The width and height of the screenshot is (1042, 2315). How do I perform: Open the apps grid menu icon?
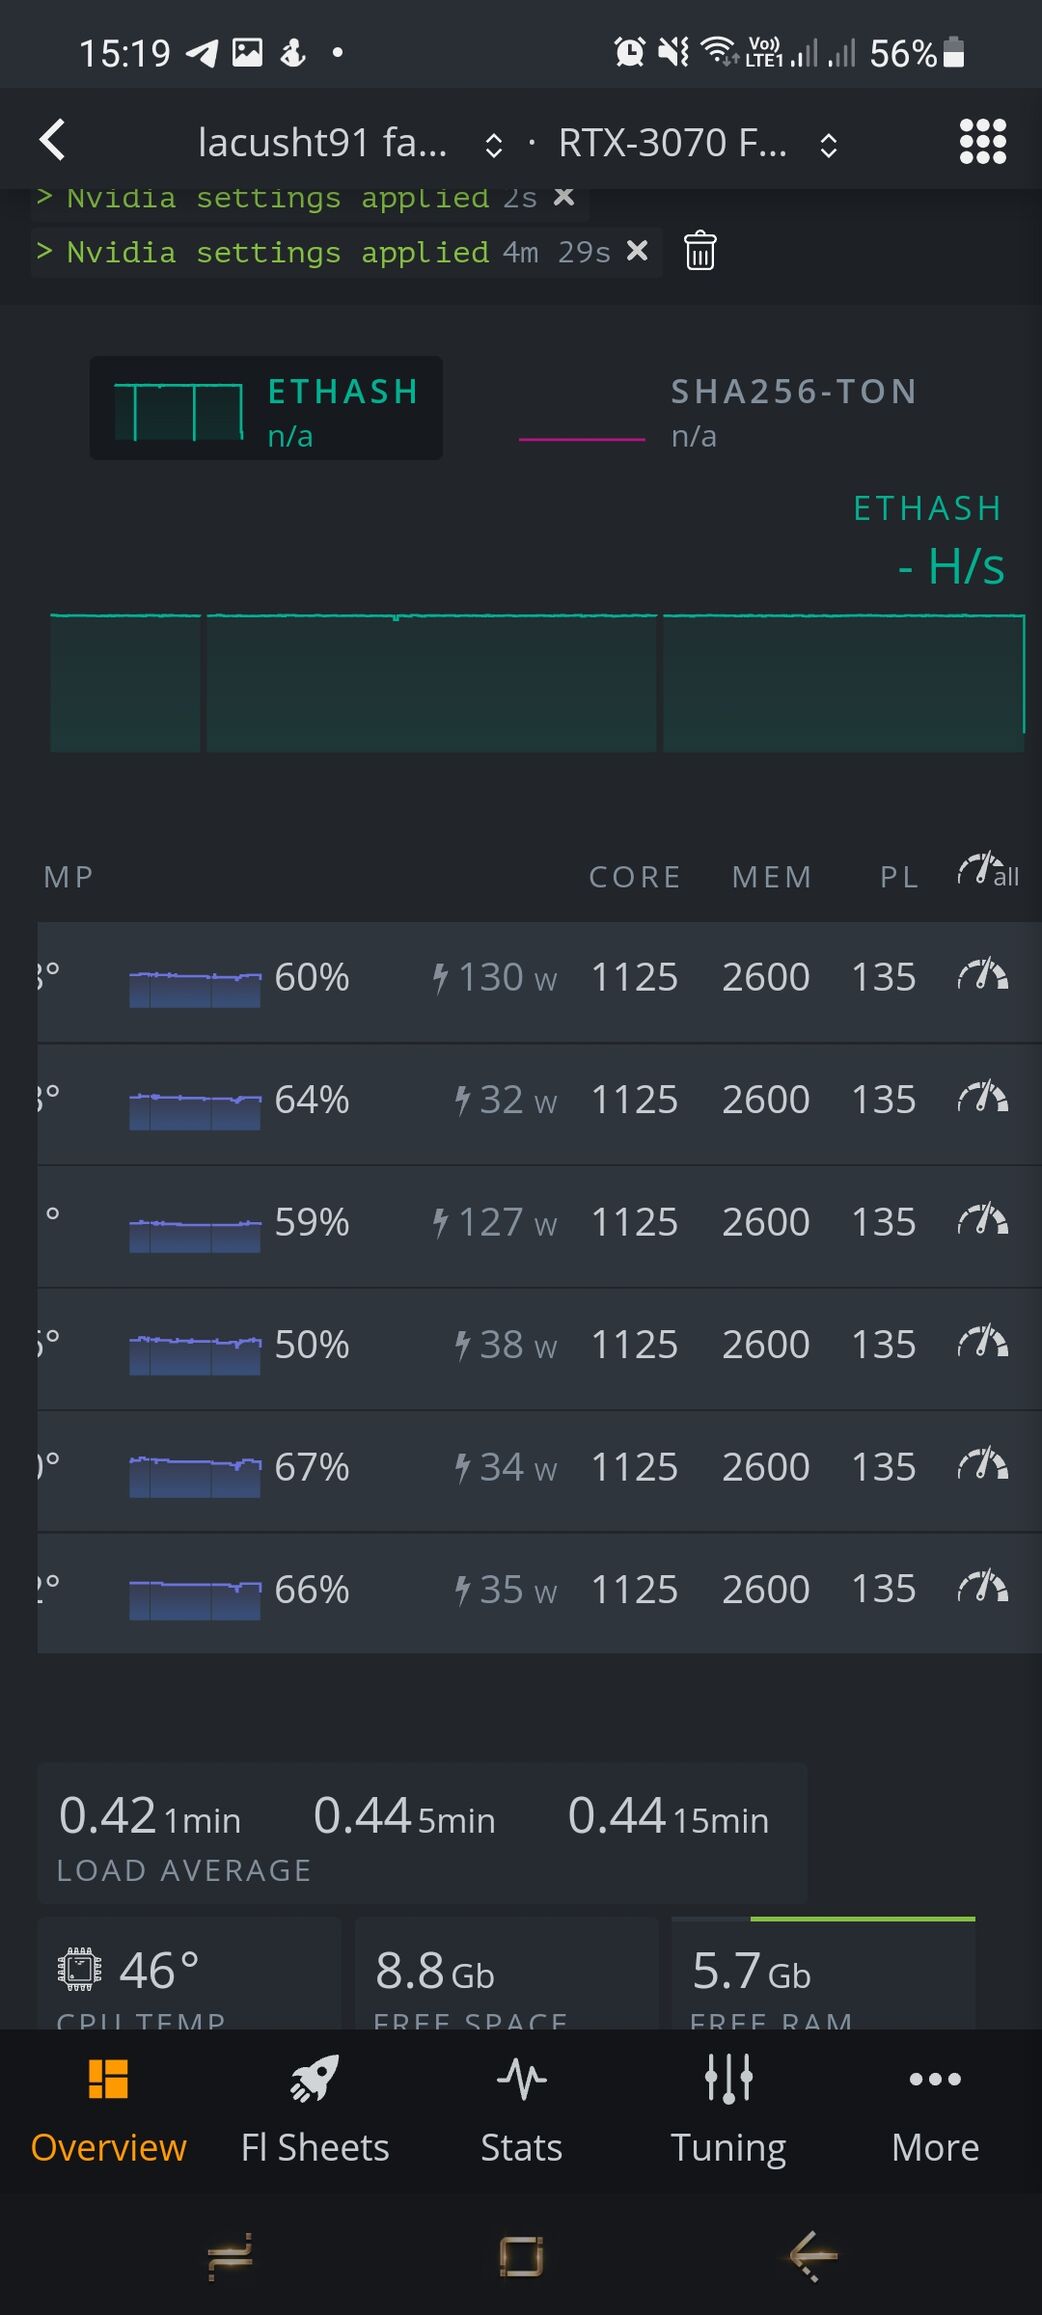[x=982, y=141]
